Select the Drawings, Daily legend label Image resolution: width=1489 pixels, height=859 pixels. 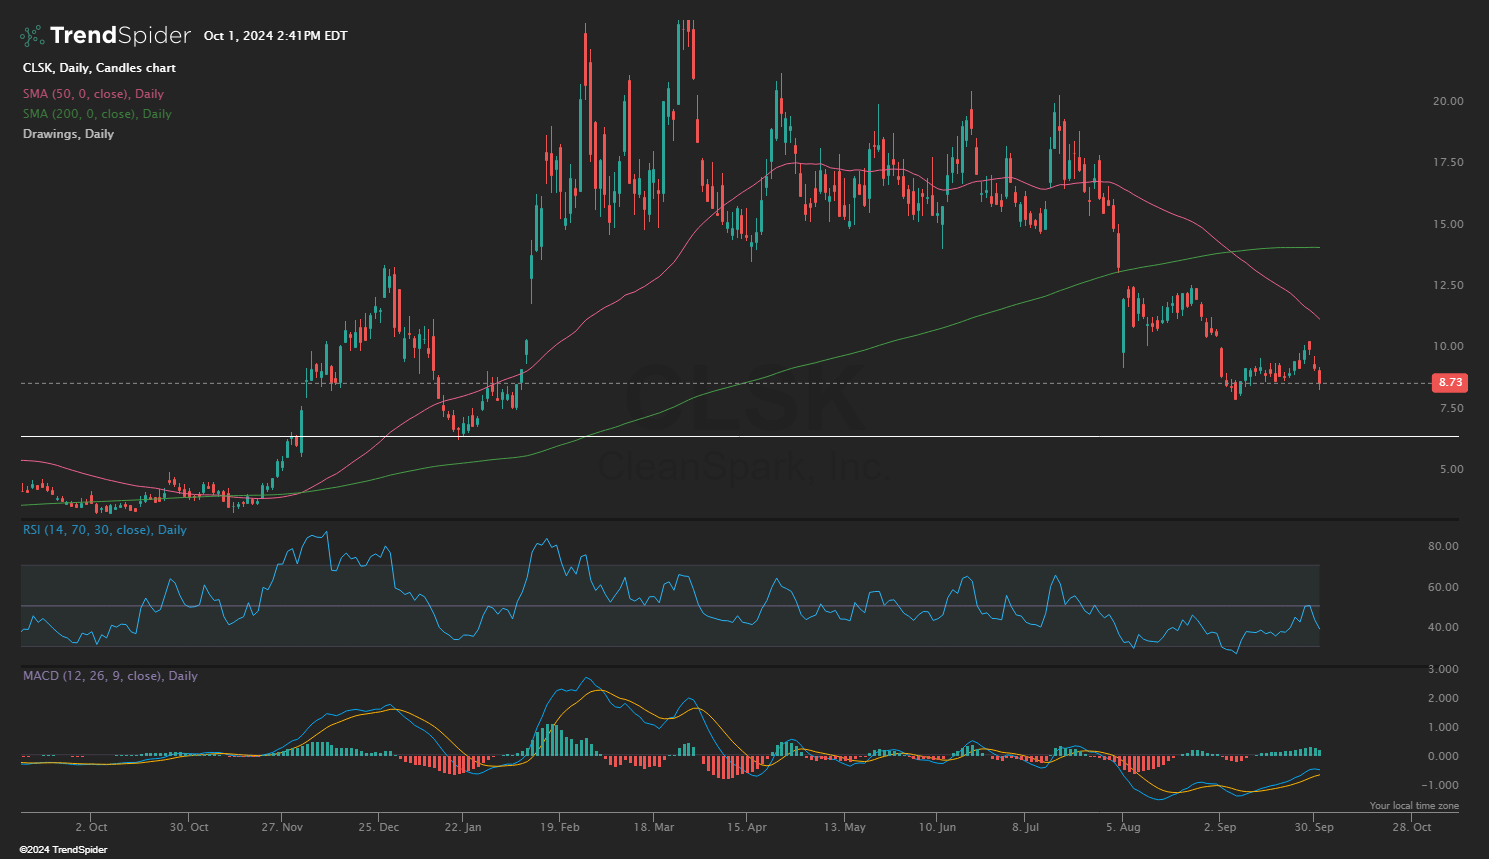click(x=68, y=134)
